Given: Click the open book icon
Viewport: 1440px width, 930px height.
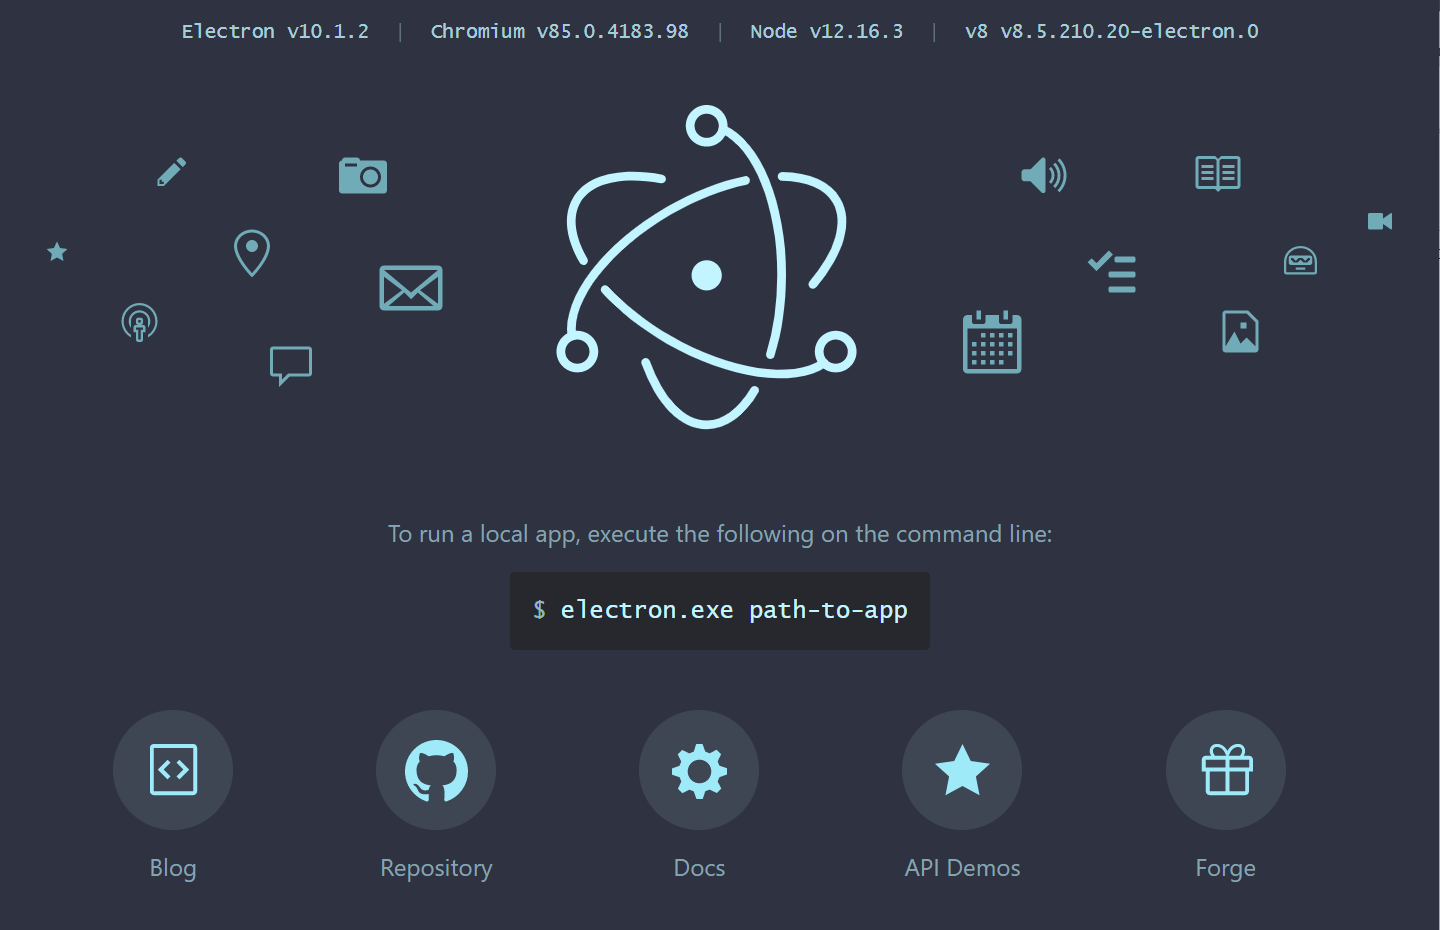Looking at the screenshot, I should [1217, 172].
